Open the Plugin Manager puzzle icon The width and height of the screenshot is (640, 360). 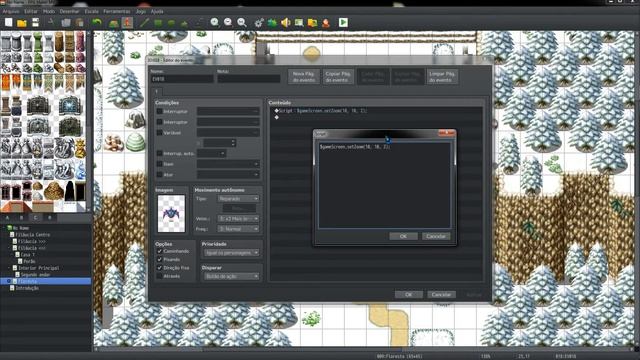tap(272, 22)
